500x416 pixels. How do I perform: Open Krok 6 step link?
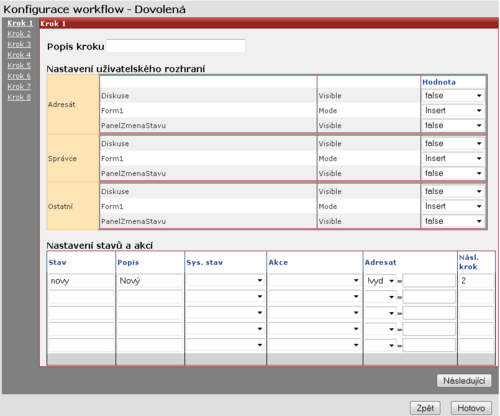[19, 76]
